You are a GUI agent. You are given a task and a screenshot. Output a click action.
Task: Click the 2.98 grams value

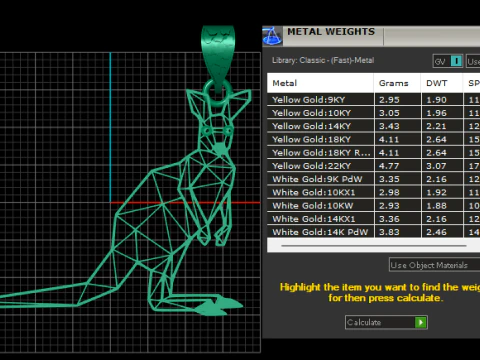(389, 192)
